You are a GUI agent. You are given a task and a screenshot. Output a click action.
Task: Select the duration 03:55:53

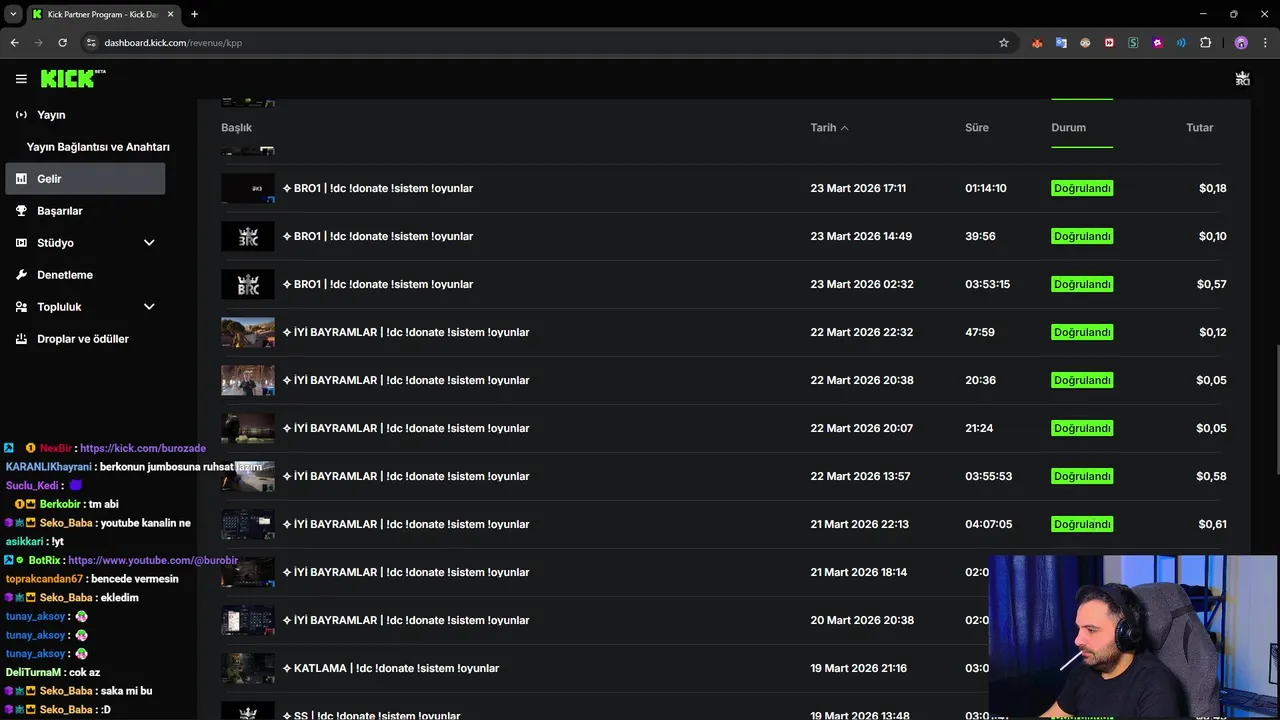pyautogui.click(x=988, y=476)
